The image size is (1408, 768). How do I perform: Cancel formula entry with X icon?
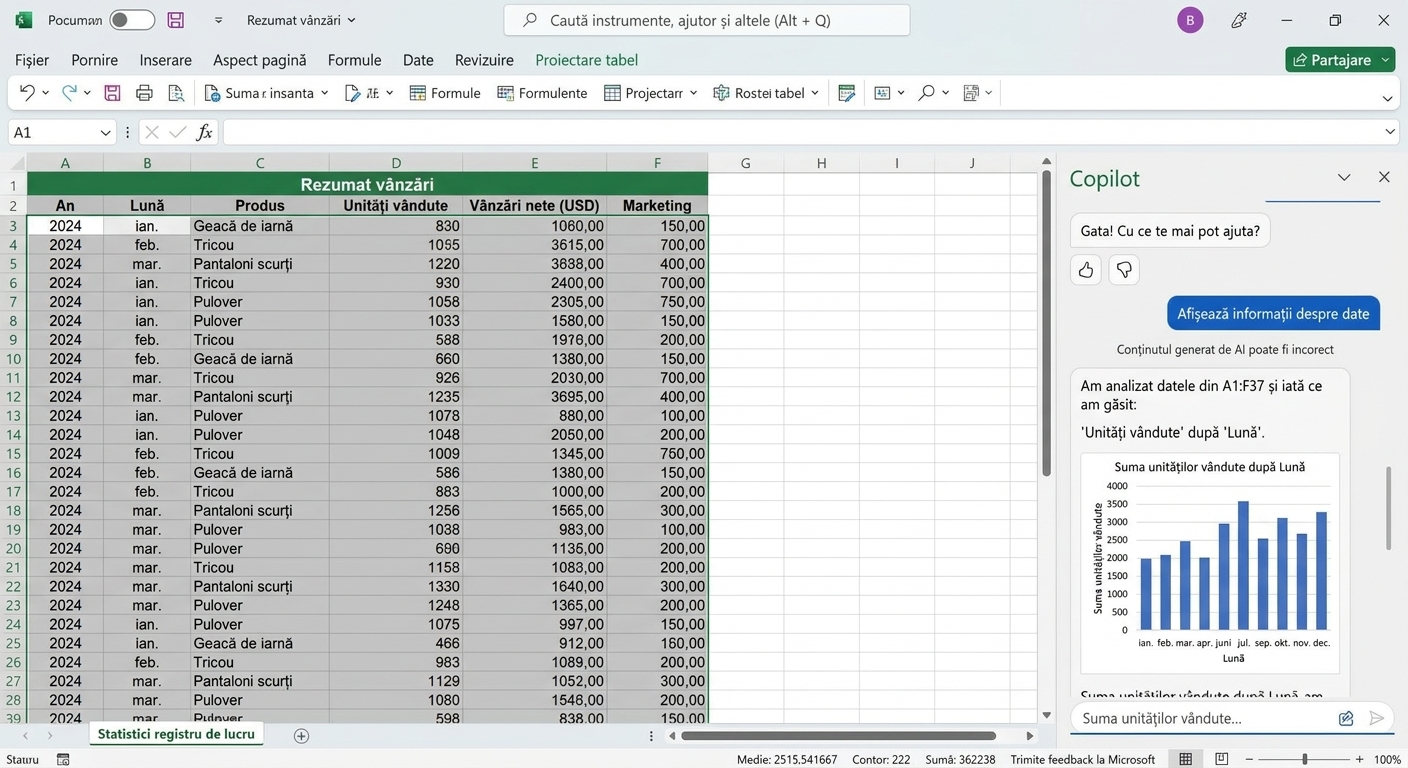(152, 132)
